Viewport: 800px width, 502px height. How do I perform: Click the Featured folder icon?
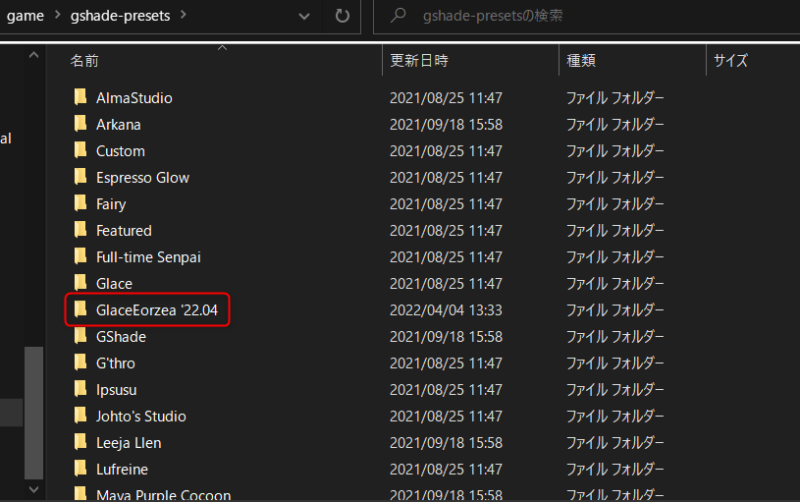point(80,229)
